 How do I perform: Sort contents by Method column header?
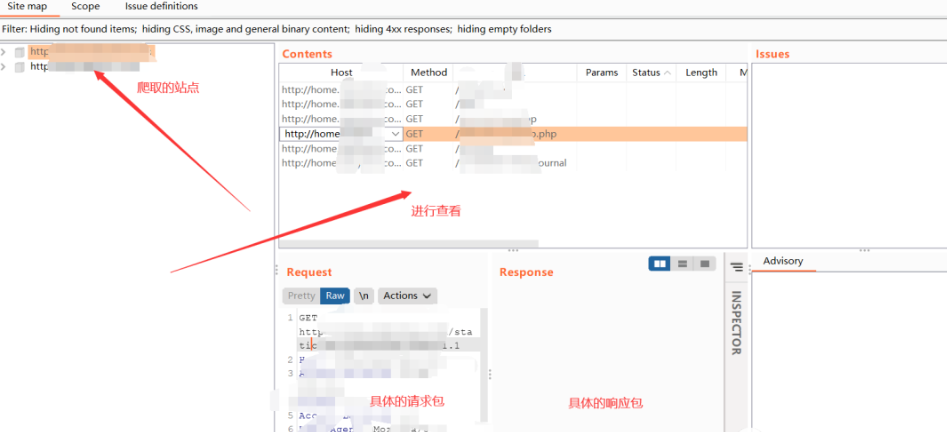(428, 73)
